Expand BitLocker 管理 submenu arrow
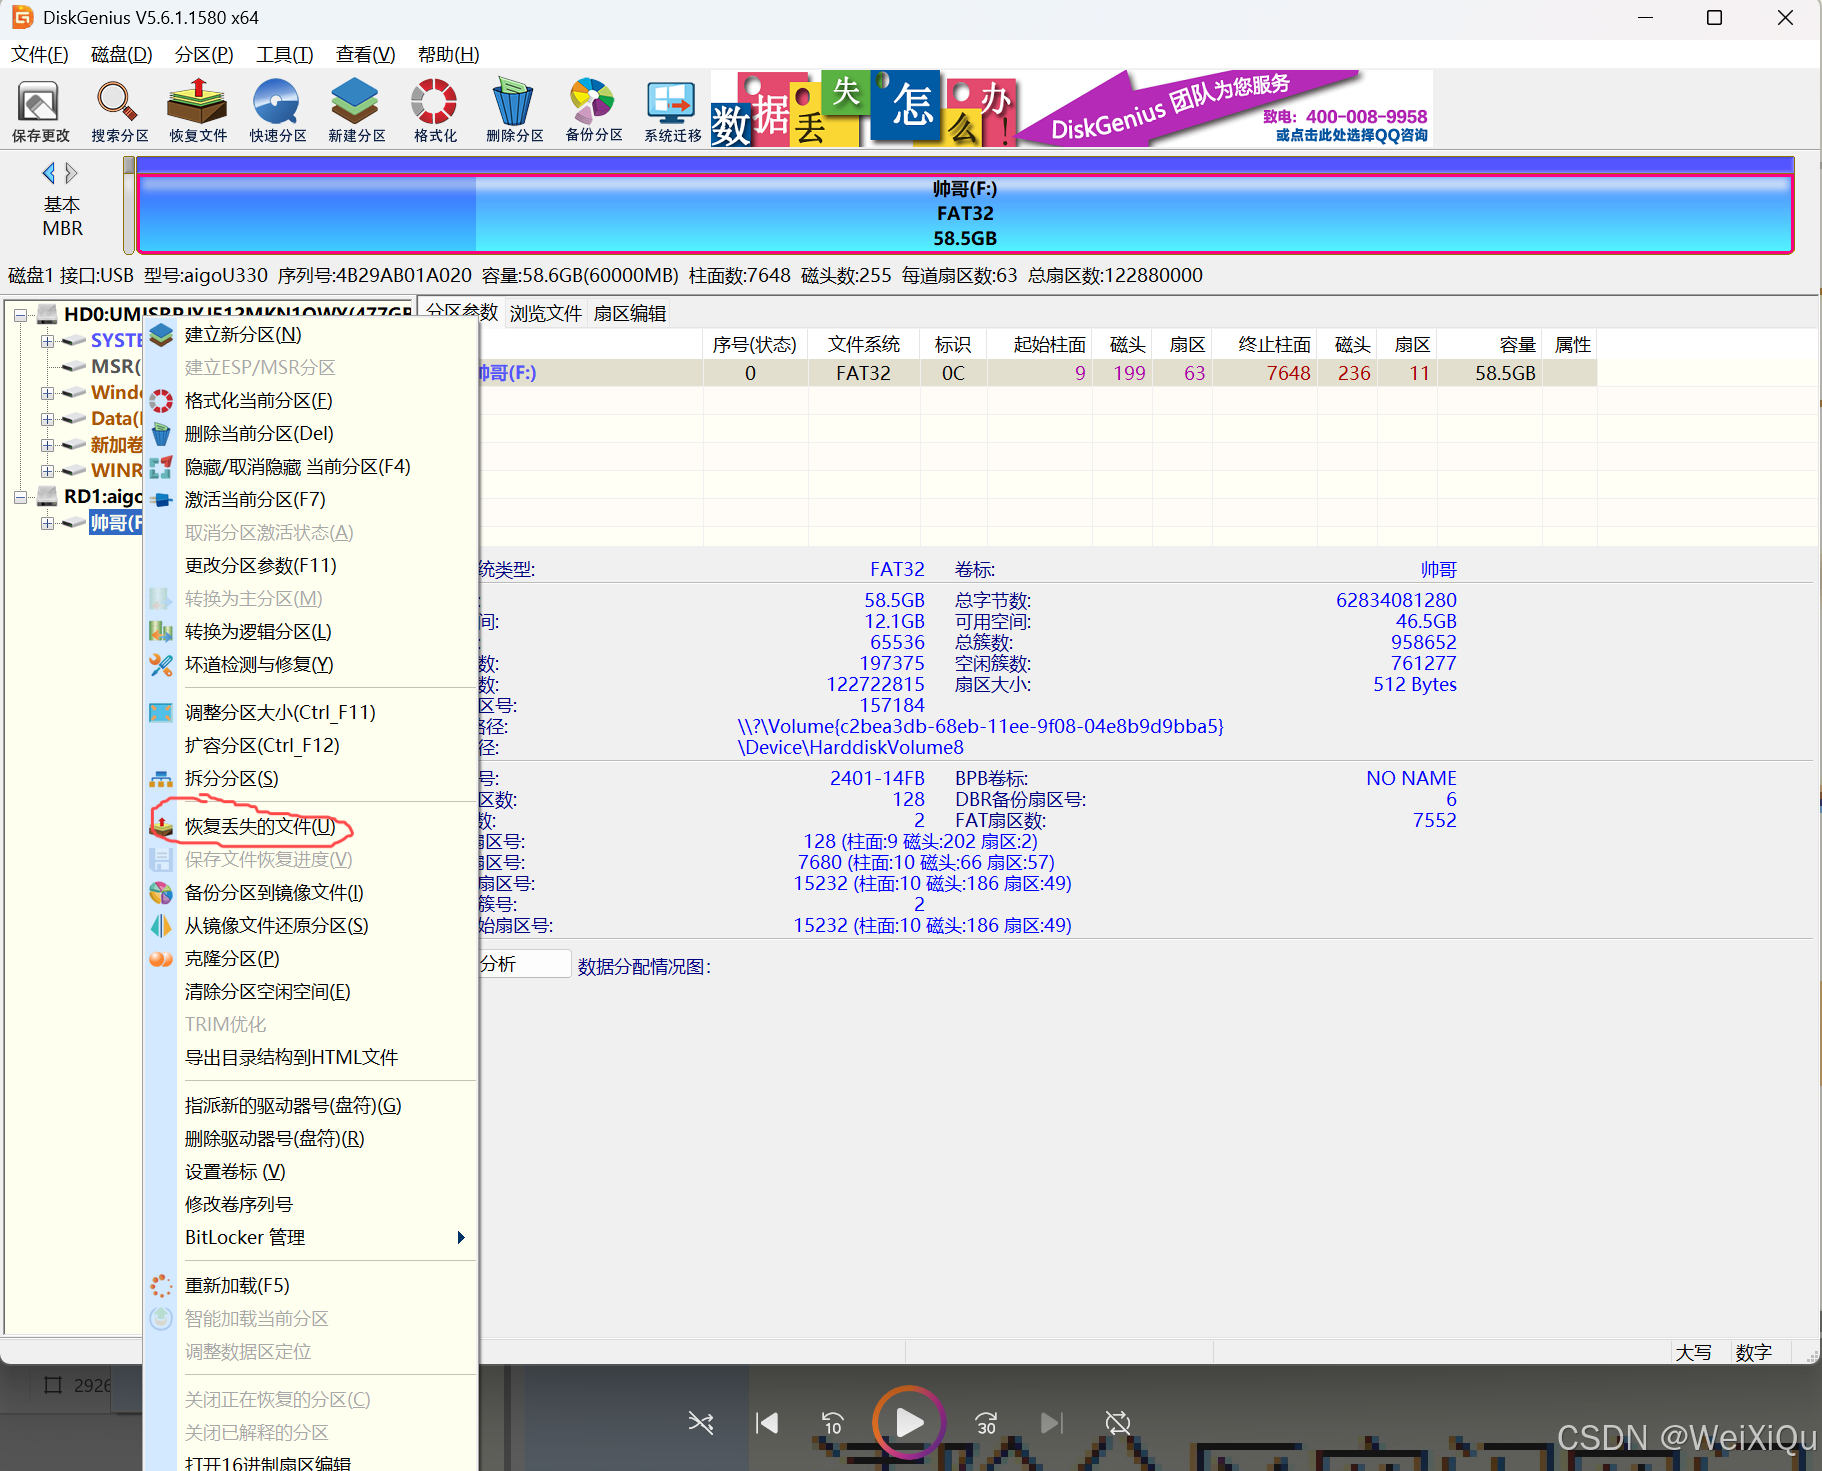Viewport: 1822px width, 1471px height. pos(461,1237)
